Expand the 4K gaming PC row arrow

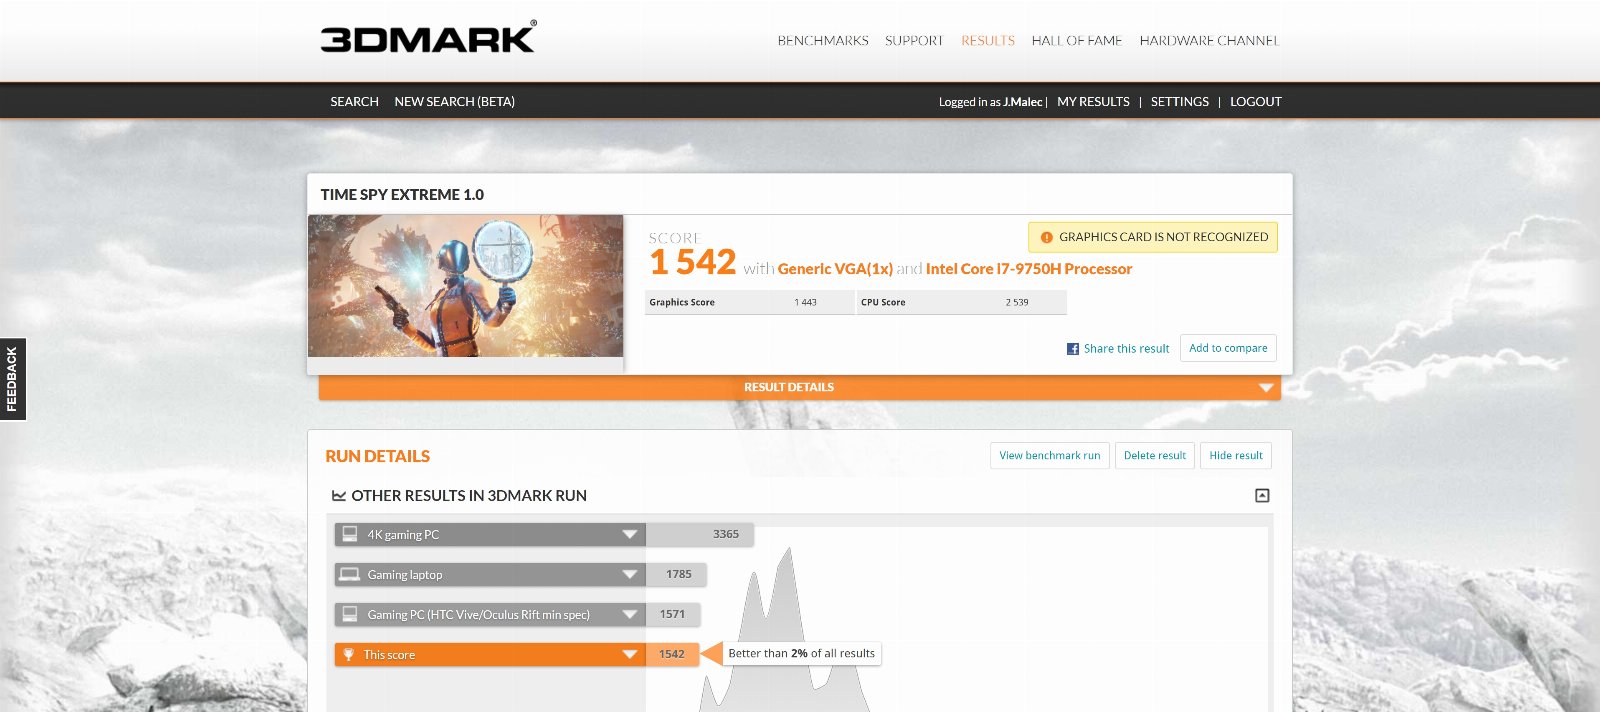pyautogui.click(x=630, y=535)
